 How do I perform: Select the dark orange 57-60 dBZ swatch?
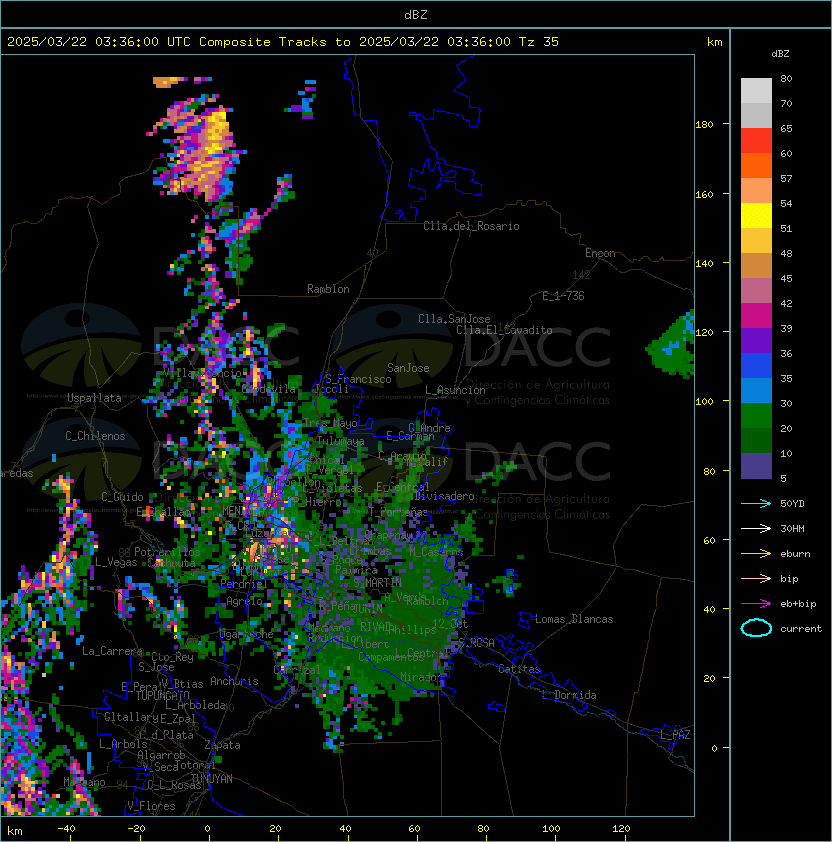pyautogui.click(x=756, y=166)
